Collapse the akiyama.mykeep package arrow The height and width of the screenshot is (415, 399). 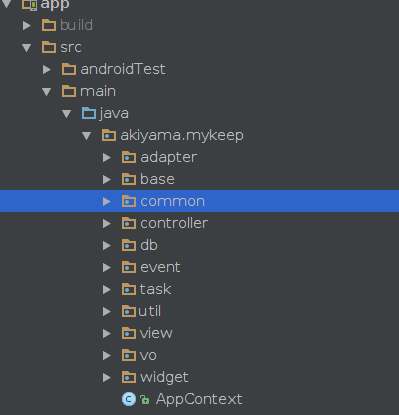click(x=87, y=135)
